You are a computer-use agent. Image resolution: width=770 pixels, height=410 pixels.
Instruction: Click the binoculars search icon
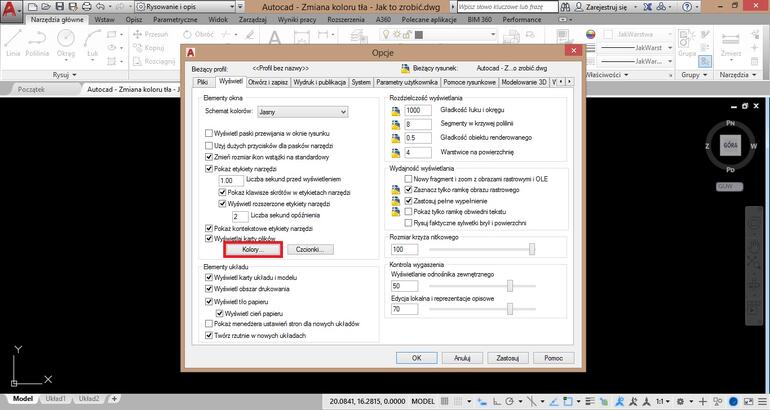click(565, 7)
